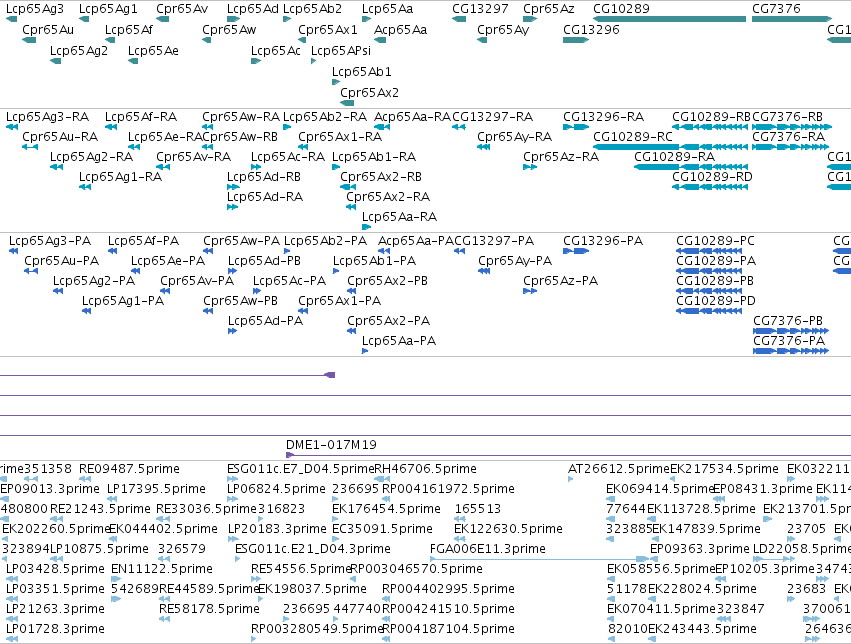The width and height of the screenshot is (851, 644).
Task: Open the CG13297 gene in the gene track
Action: 480,9
